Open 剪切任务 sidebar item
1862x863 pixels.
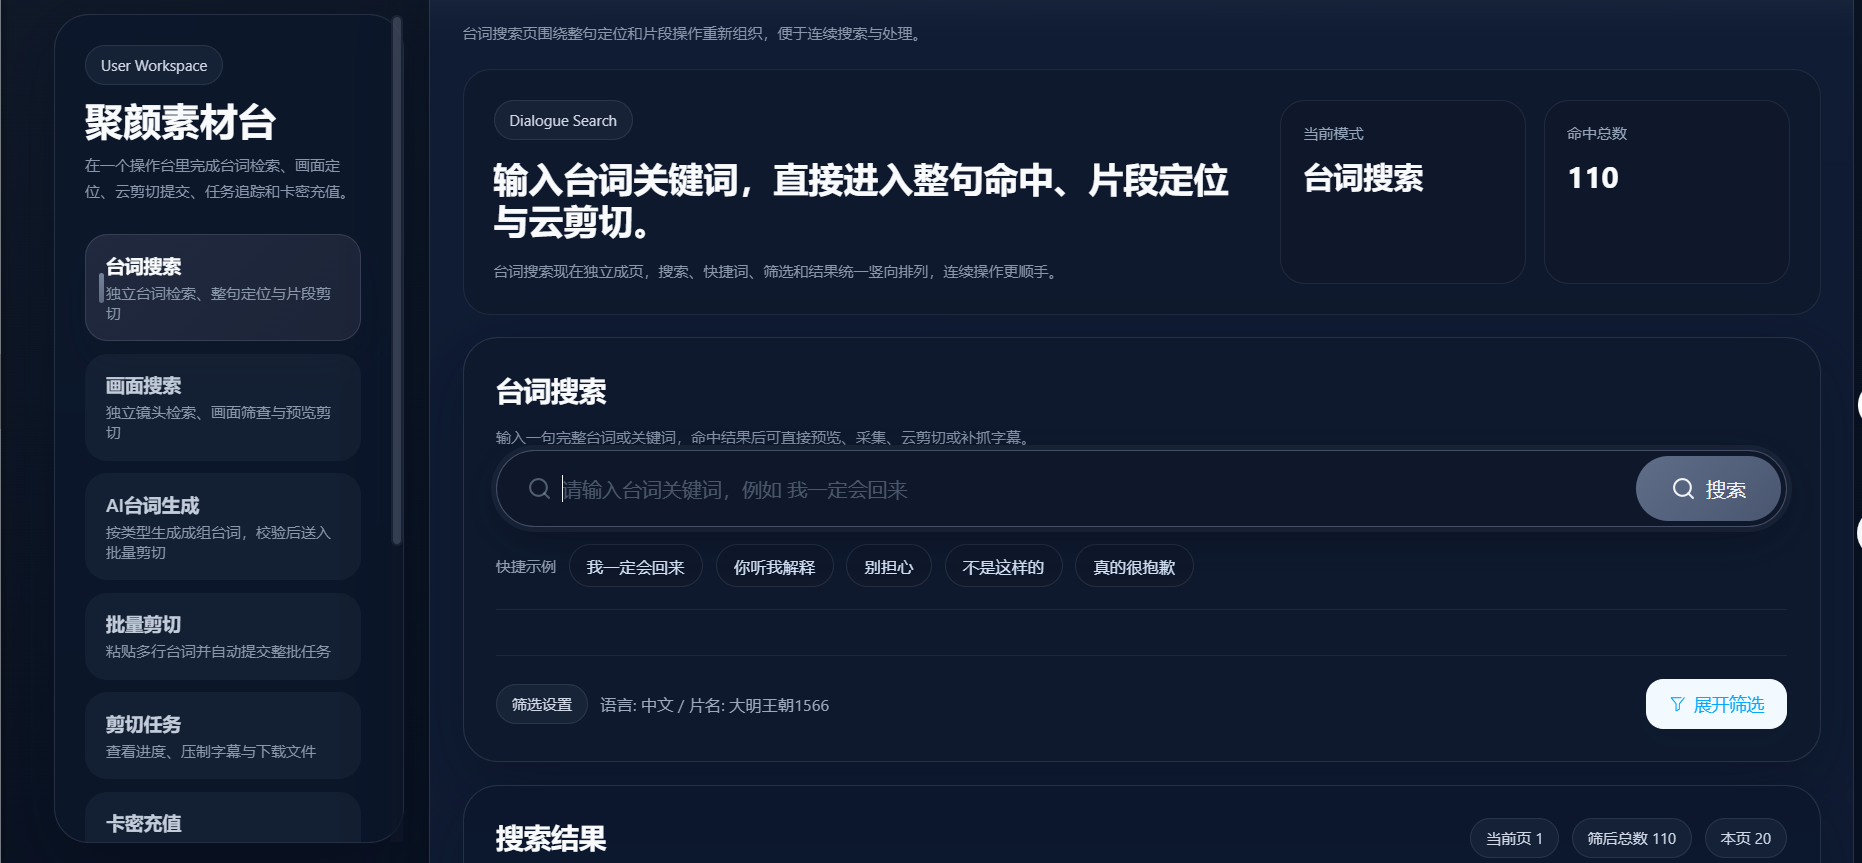pos(223,736)
